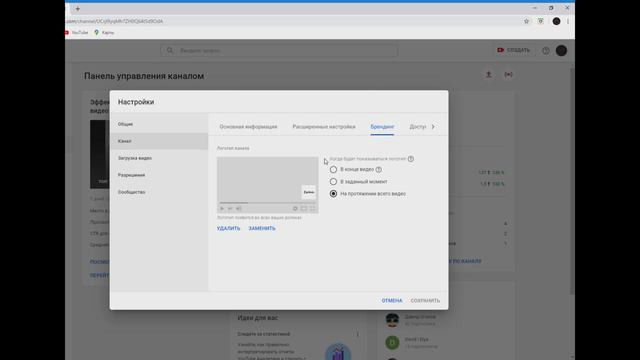The height and width of the screenshot is (360, 640).
Task: Click the 'ЗАМЕНИТЬ' logo button
Action: pos(262,229)
